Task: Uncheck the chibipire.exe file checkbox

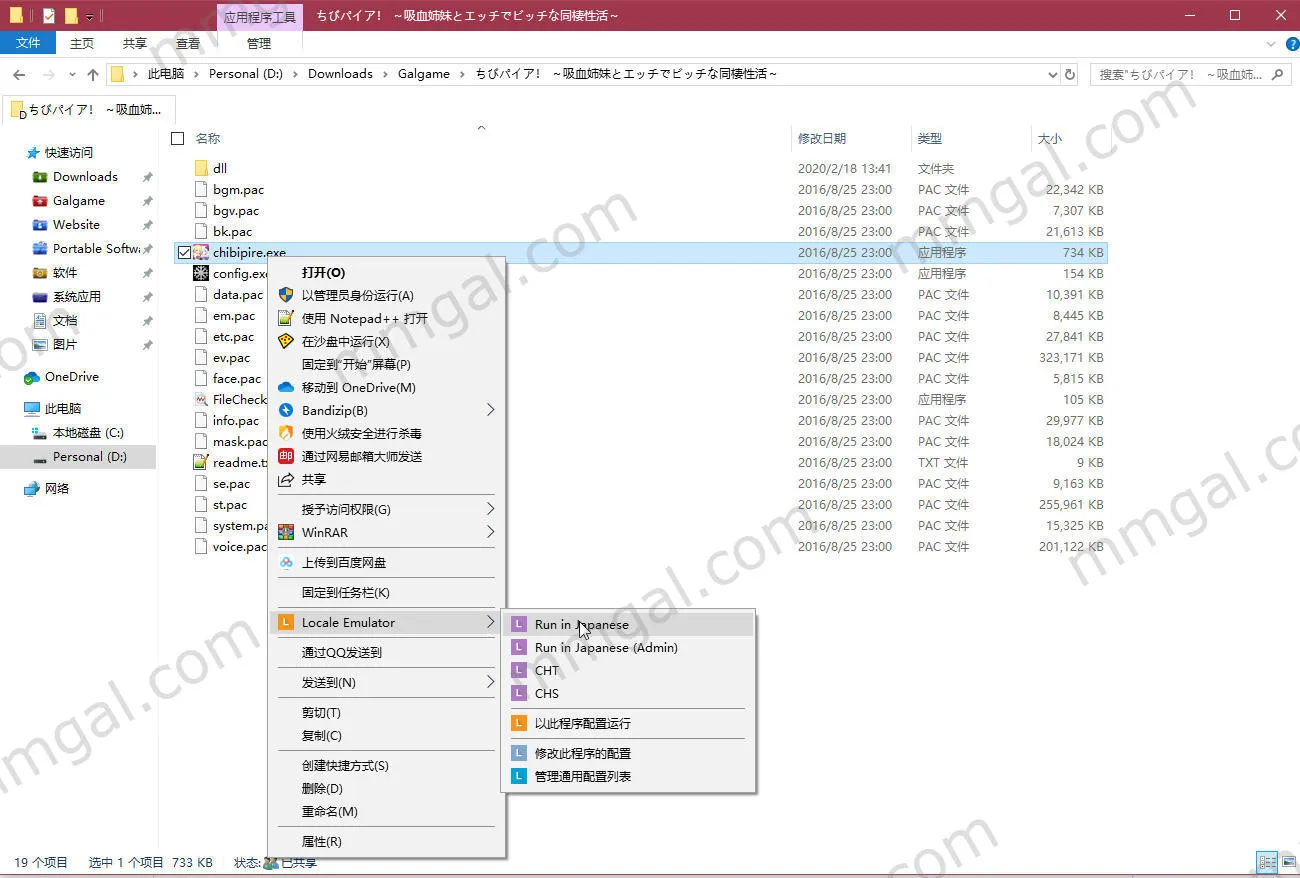Action: click(x=184, y=253)
